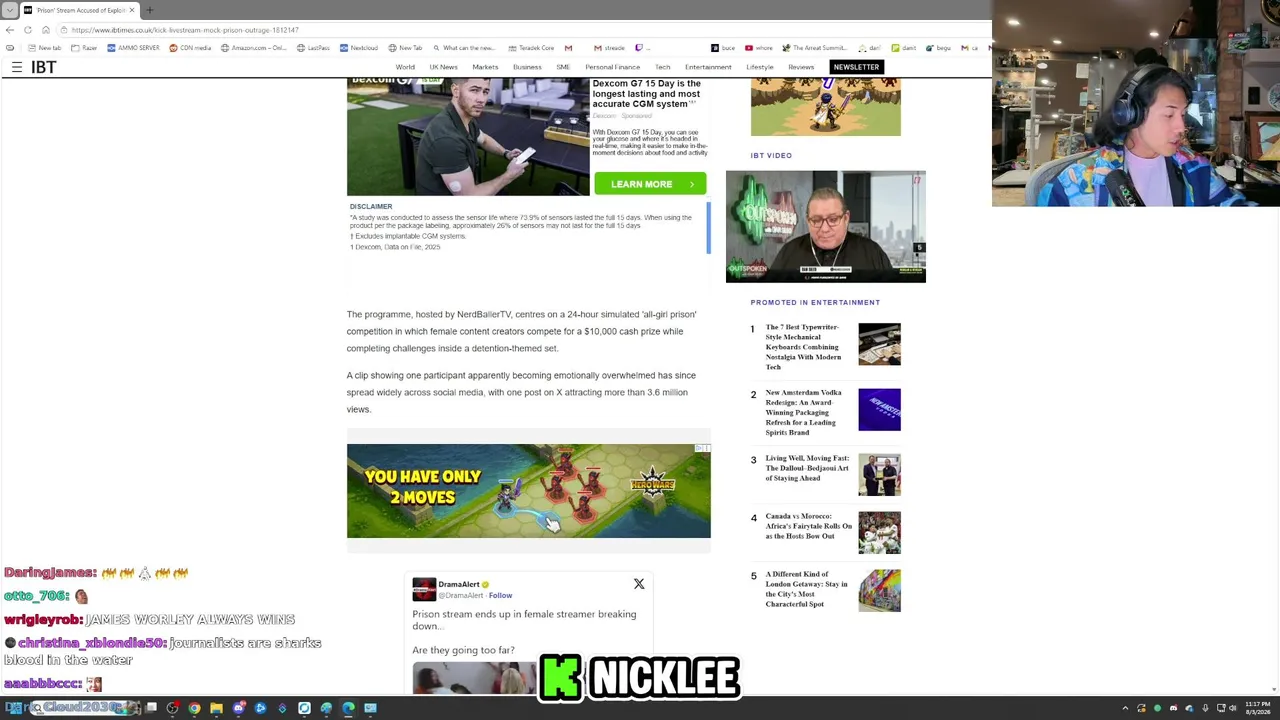The height and width of the screenshot is (720, 1280).
Task: Open the Business section
Action: pos(527,67)
